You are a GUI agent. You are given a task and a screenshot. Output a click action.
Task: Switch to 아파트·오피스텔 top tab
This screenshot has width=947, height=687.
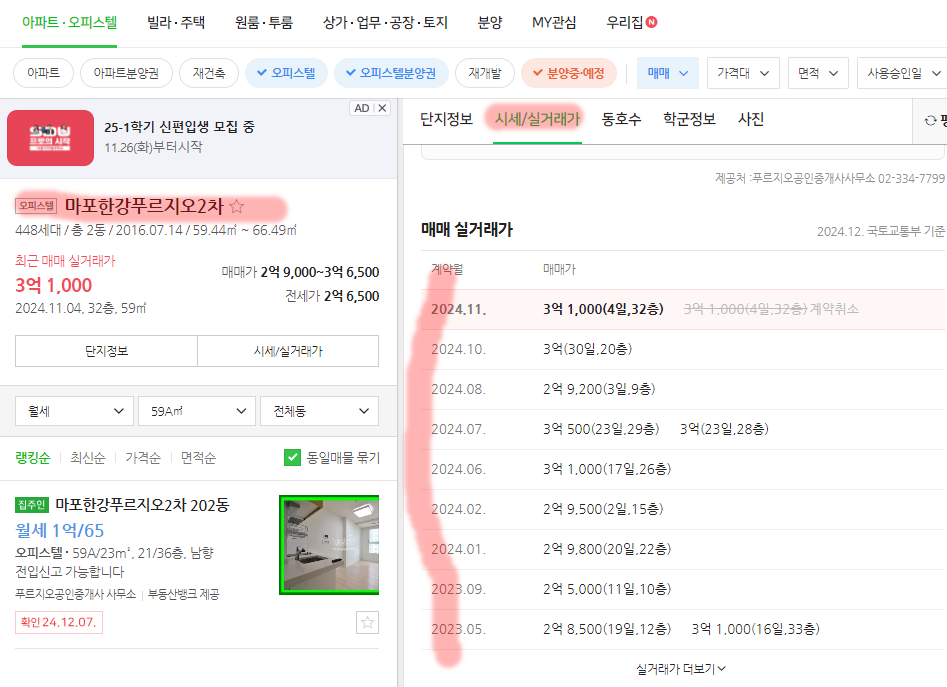point(69,22)
